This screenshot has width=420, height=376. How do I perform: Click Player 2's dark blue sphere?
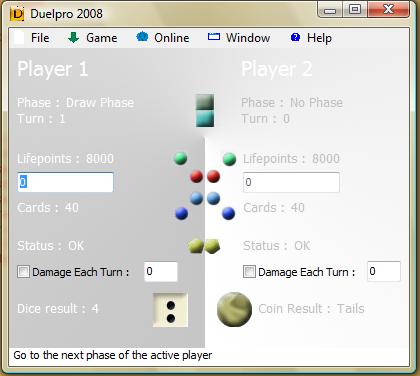point(228,213)
